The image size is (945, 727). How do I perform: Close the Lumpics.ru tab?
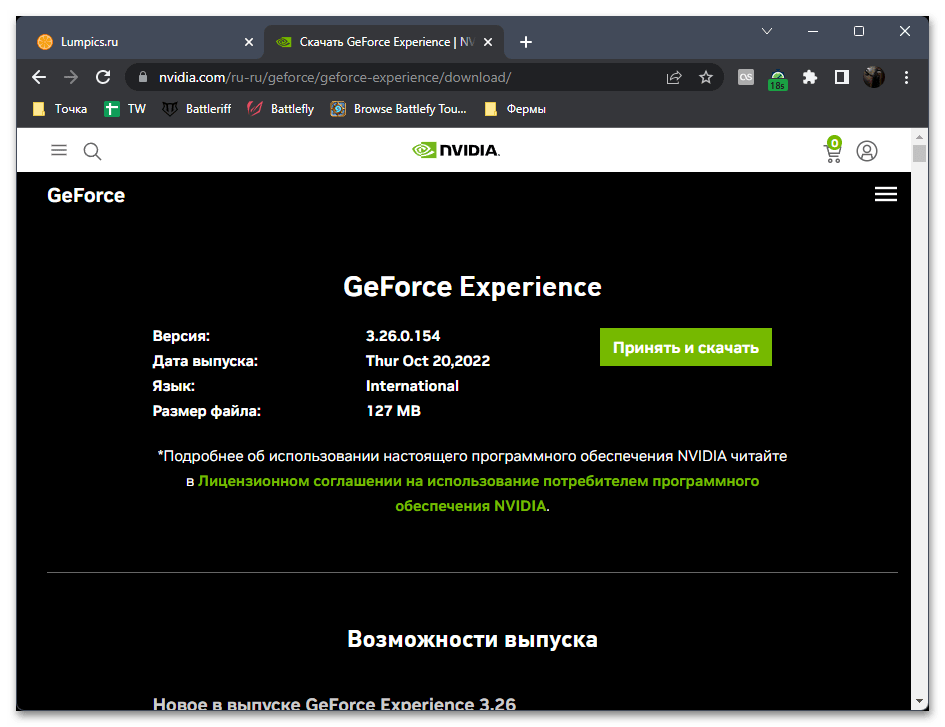click(249, 42)
